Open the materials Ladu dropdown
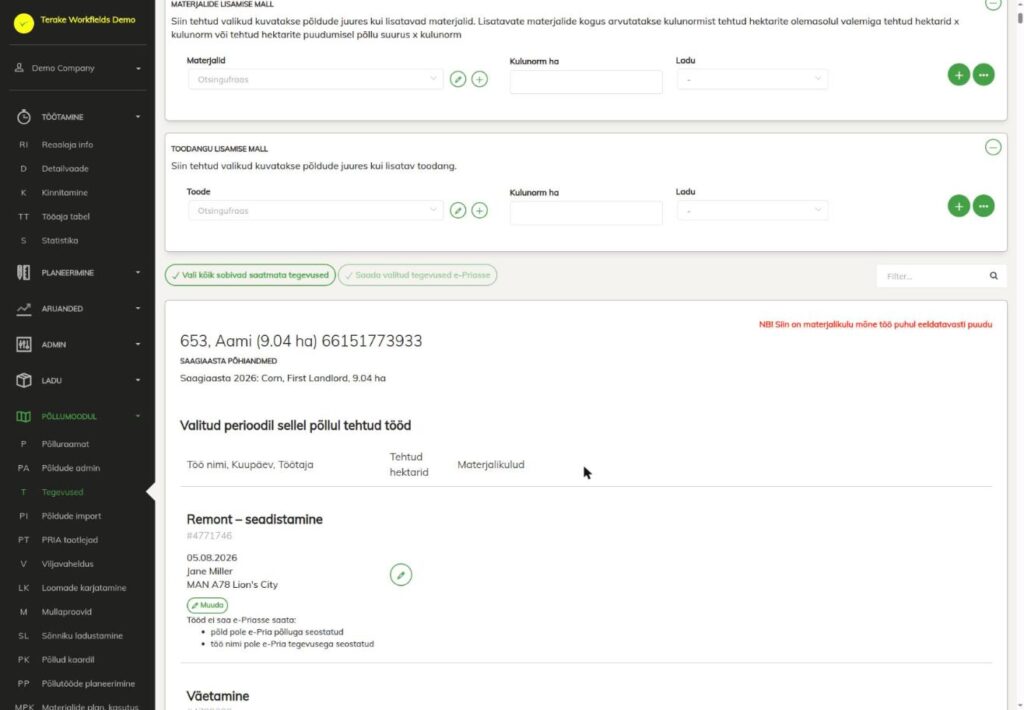 click(752, 79)
